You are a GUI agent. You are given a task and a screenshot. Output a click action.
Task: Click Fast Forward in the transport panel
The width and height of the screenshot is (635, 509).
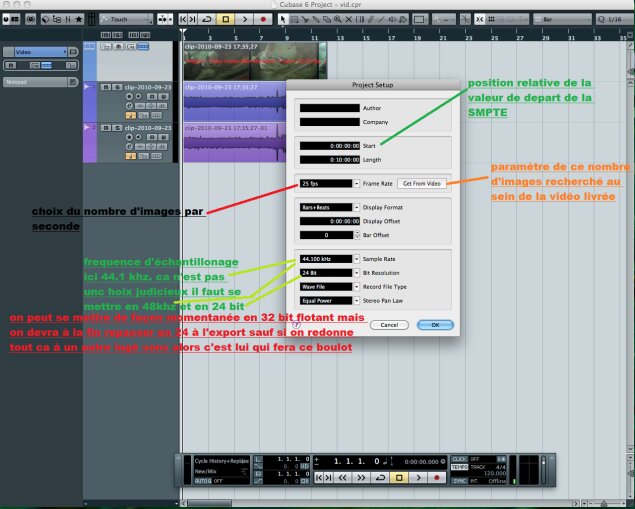pos(361,478)
